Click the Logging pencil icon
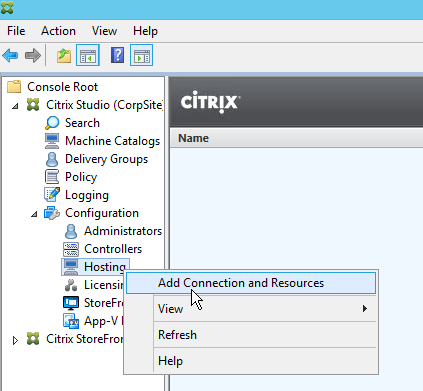Screen dimensions: 423x391 coord(52,195)
